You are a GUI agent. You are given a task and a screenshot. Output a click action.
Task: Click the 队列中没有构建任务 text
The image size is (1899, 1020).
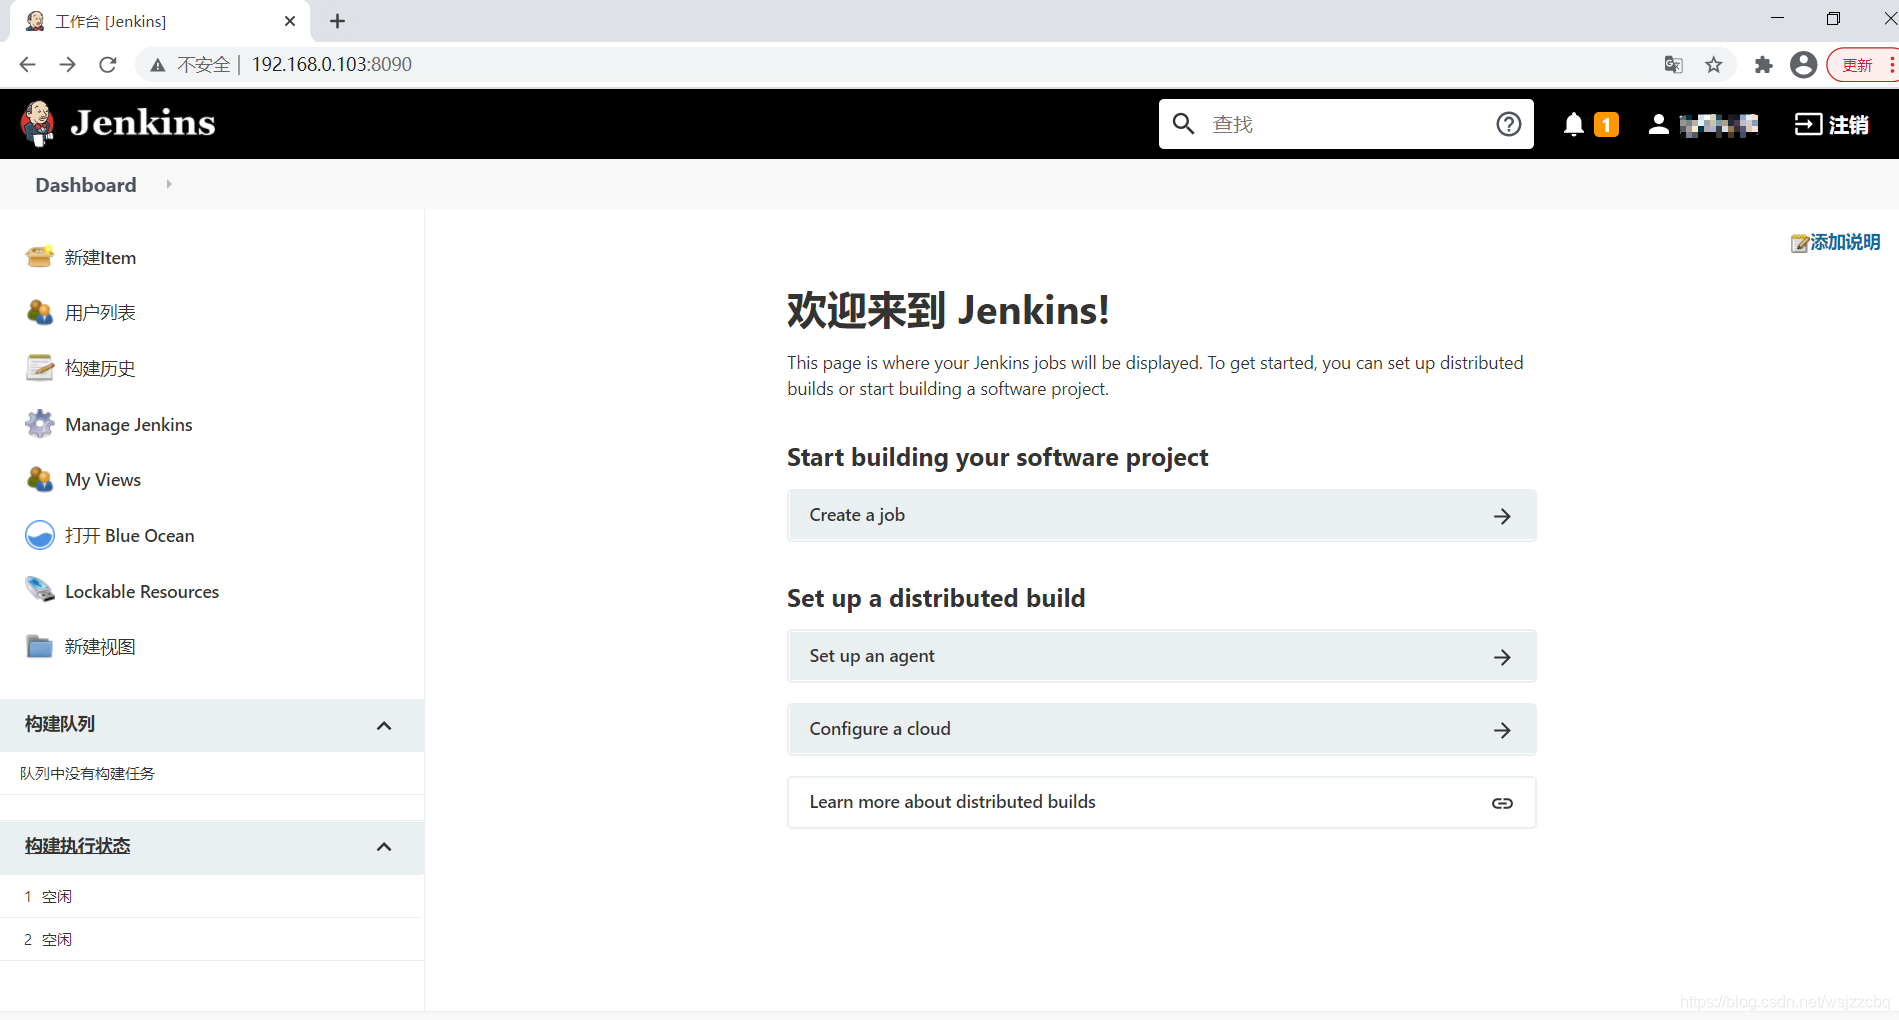pyautogui.click(x=87, y=773)
